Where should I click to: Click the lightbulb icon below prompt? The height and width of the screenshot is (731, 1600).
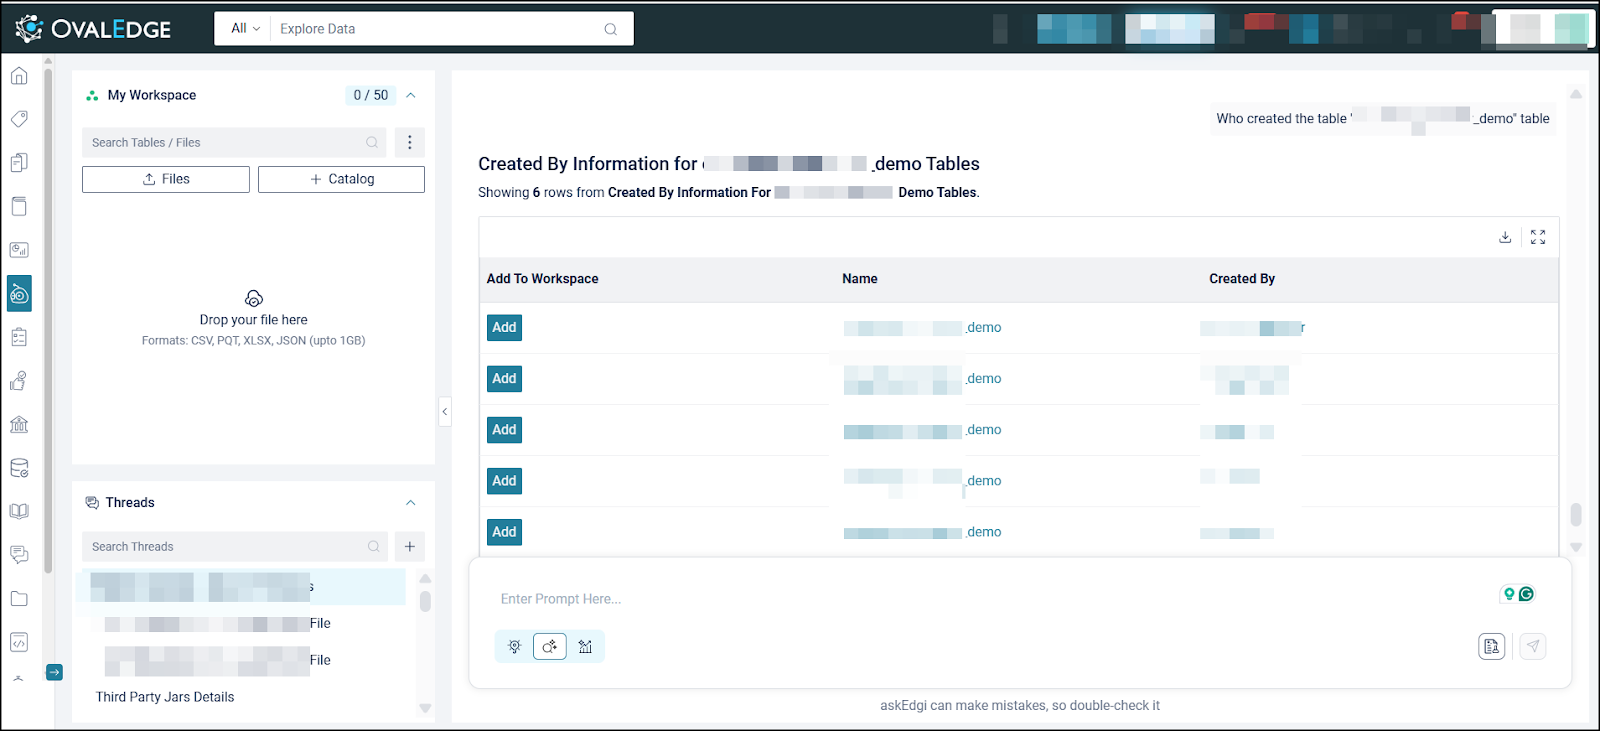coord(515,647)
